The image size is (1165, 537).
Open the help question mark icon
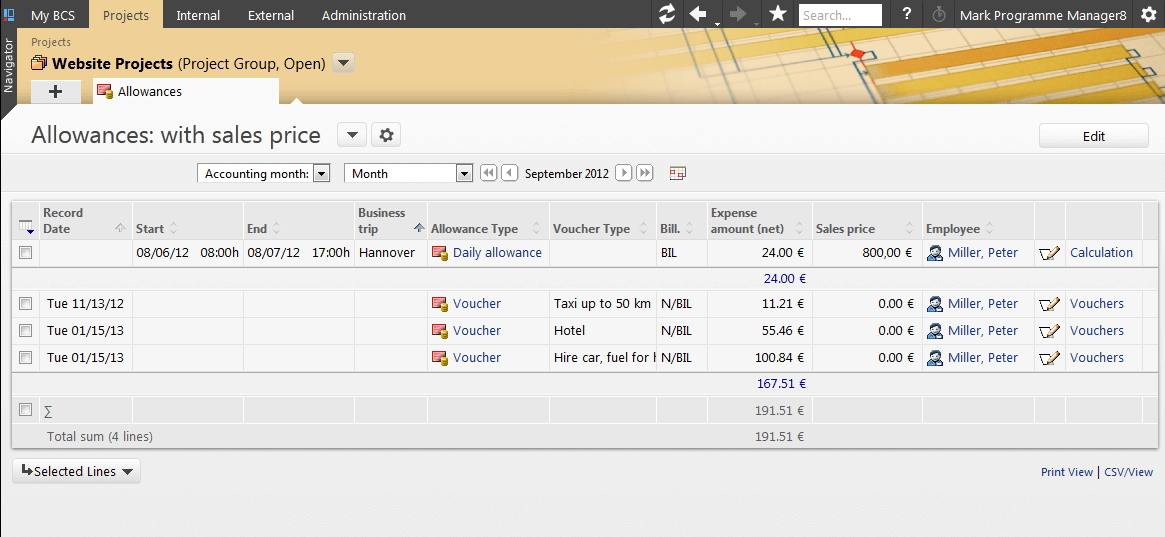(906, 15)
